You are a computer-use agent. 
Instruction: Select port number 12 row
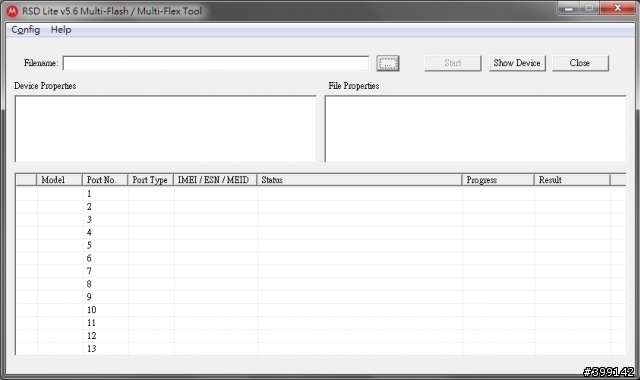pos(320,336)
